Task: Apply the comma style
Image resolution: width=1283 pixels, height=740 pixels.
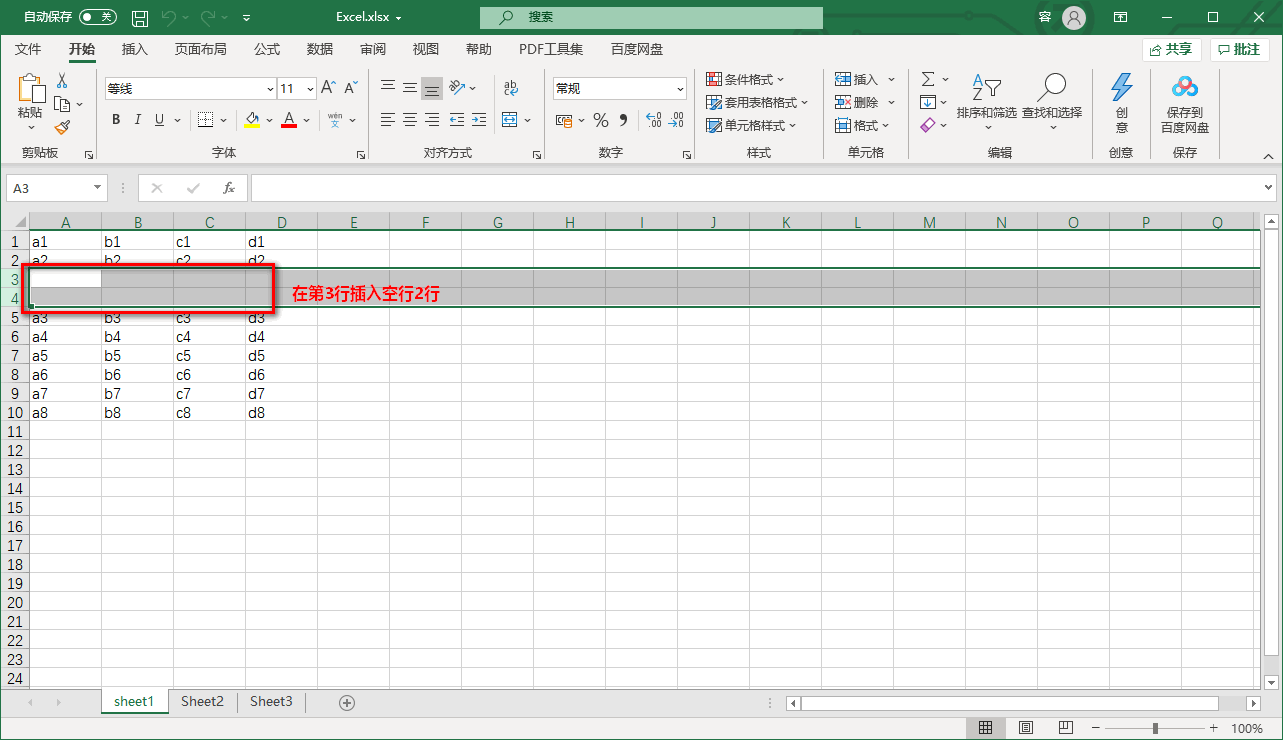Action: 624,120
